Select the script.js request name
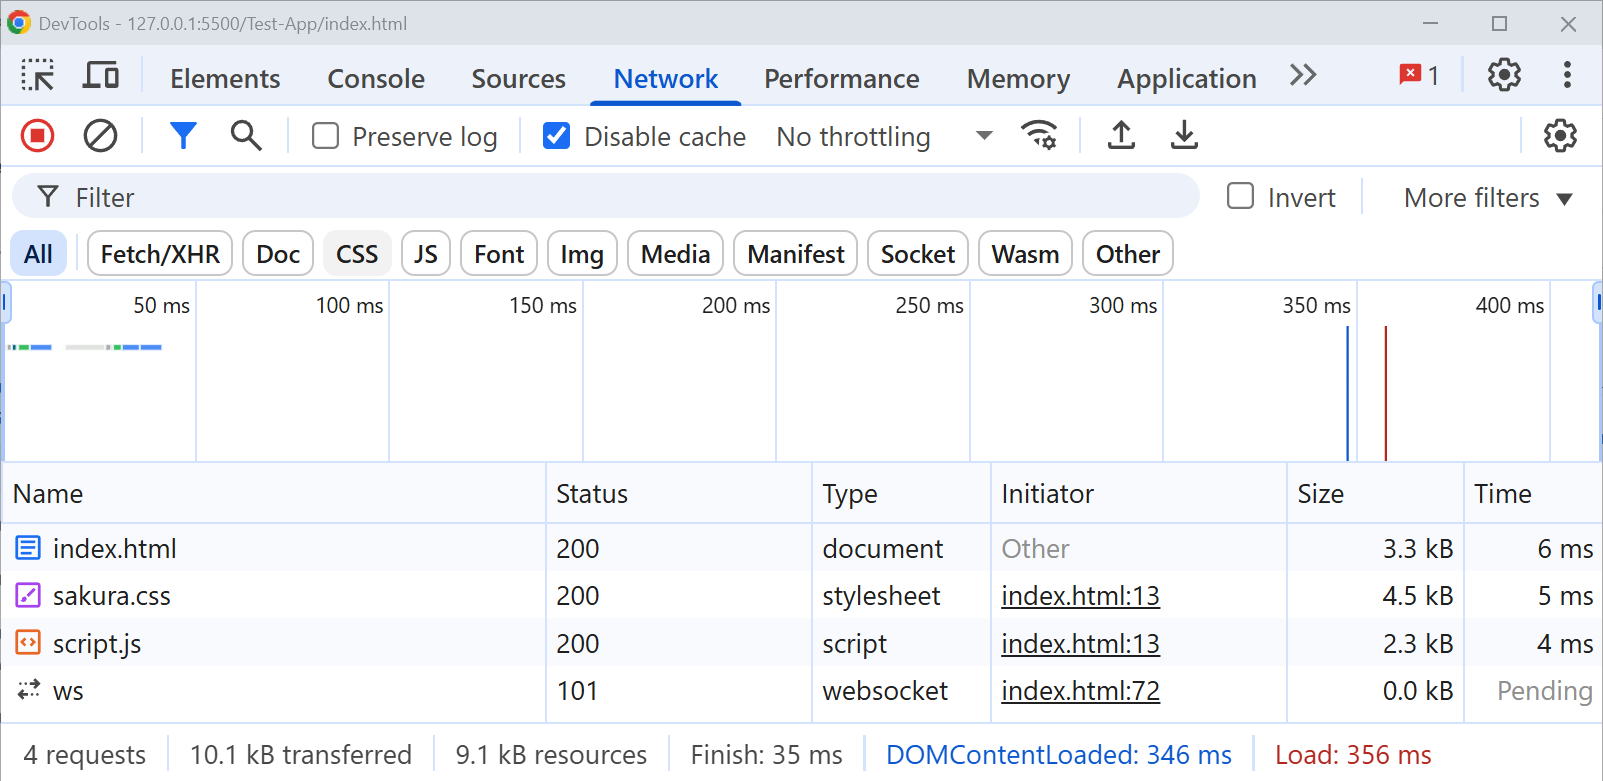The image size is (1603, 781). 97,644
